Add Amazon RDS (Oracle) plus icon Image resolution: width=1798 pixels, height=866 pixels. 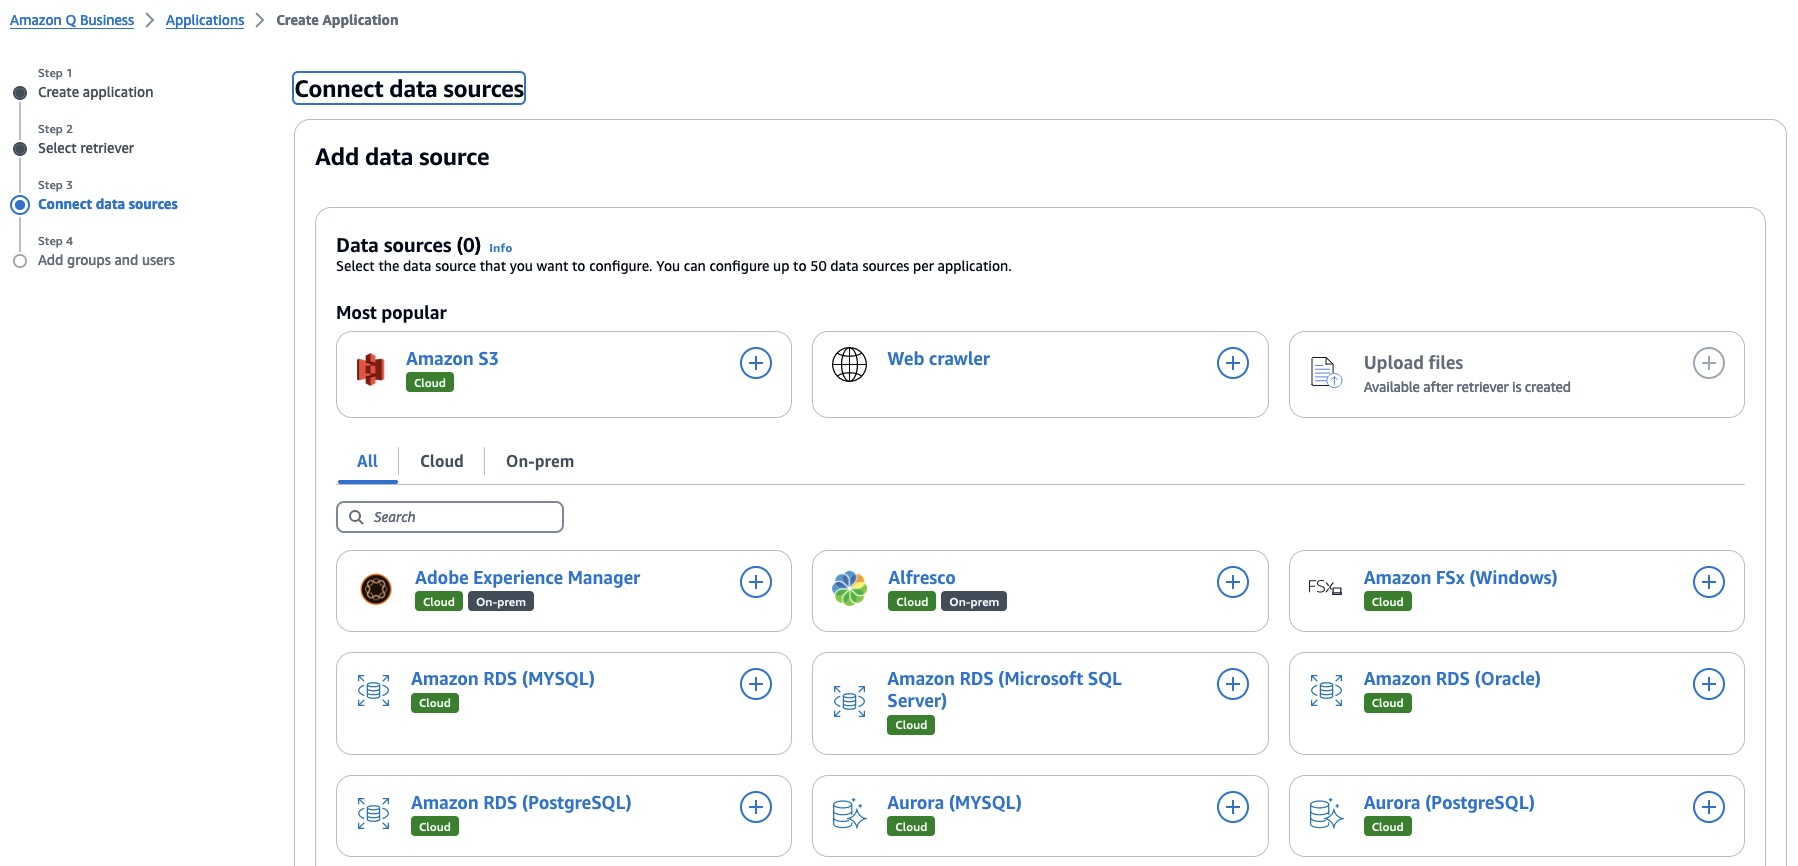[1709, 684]
